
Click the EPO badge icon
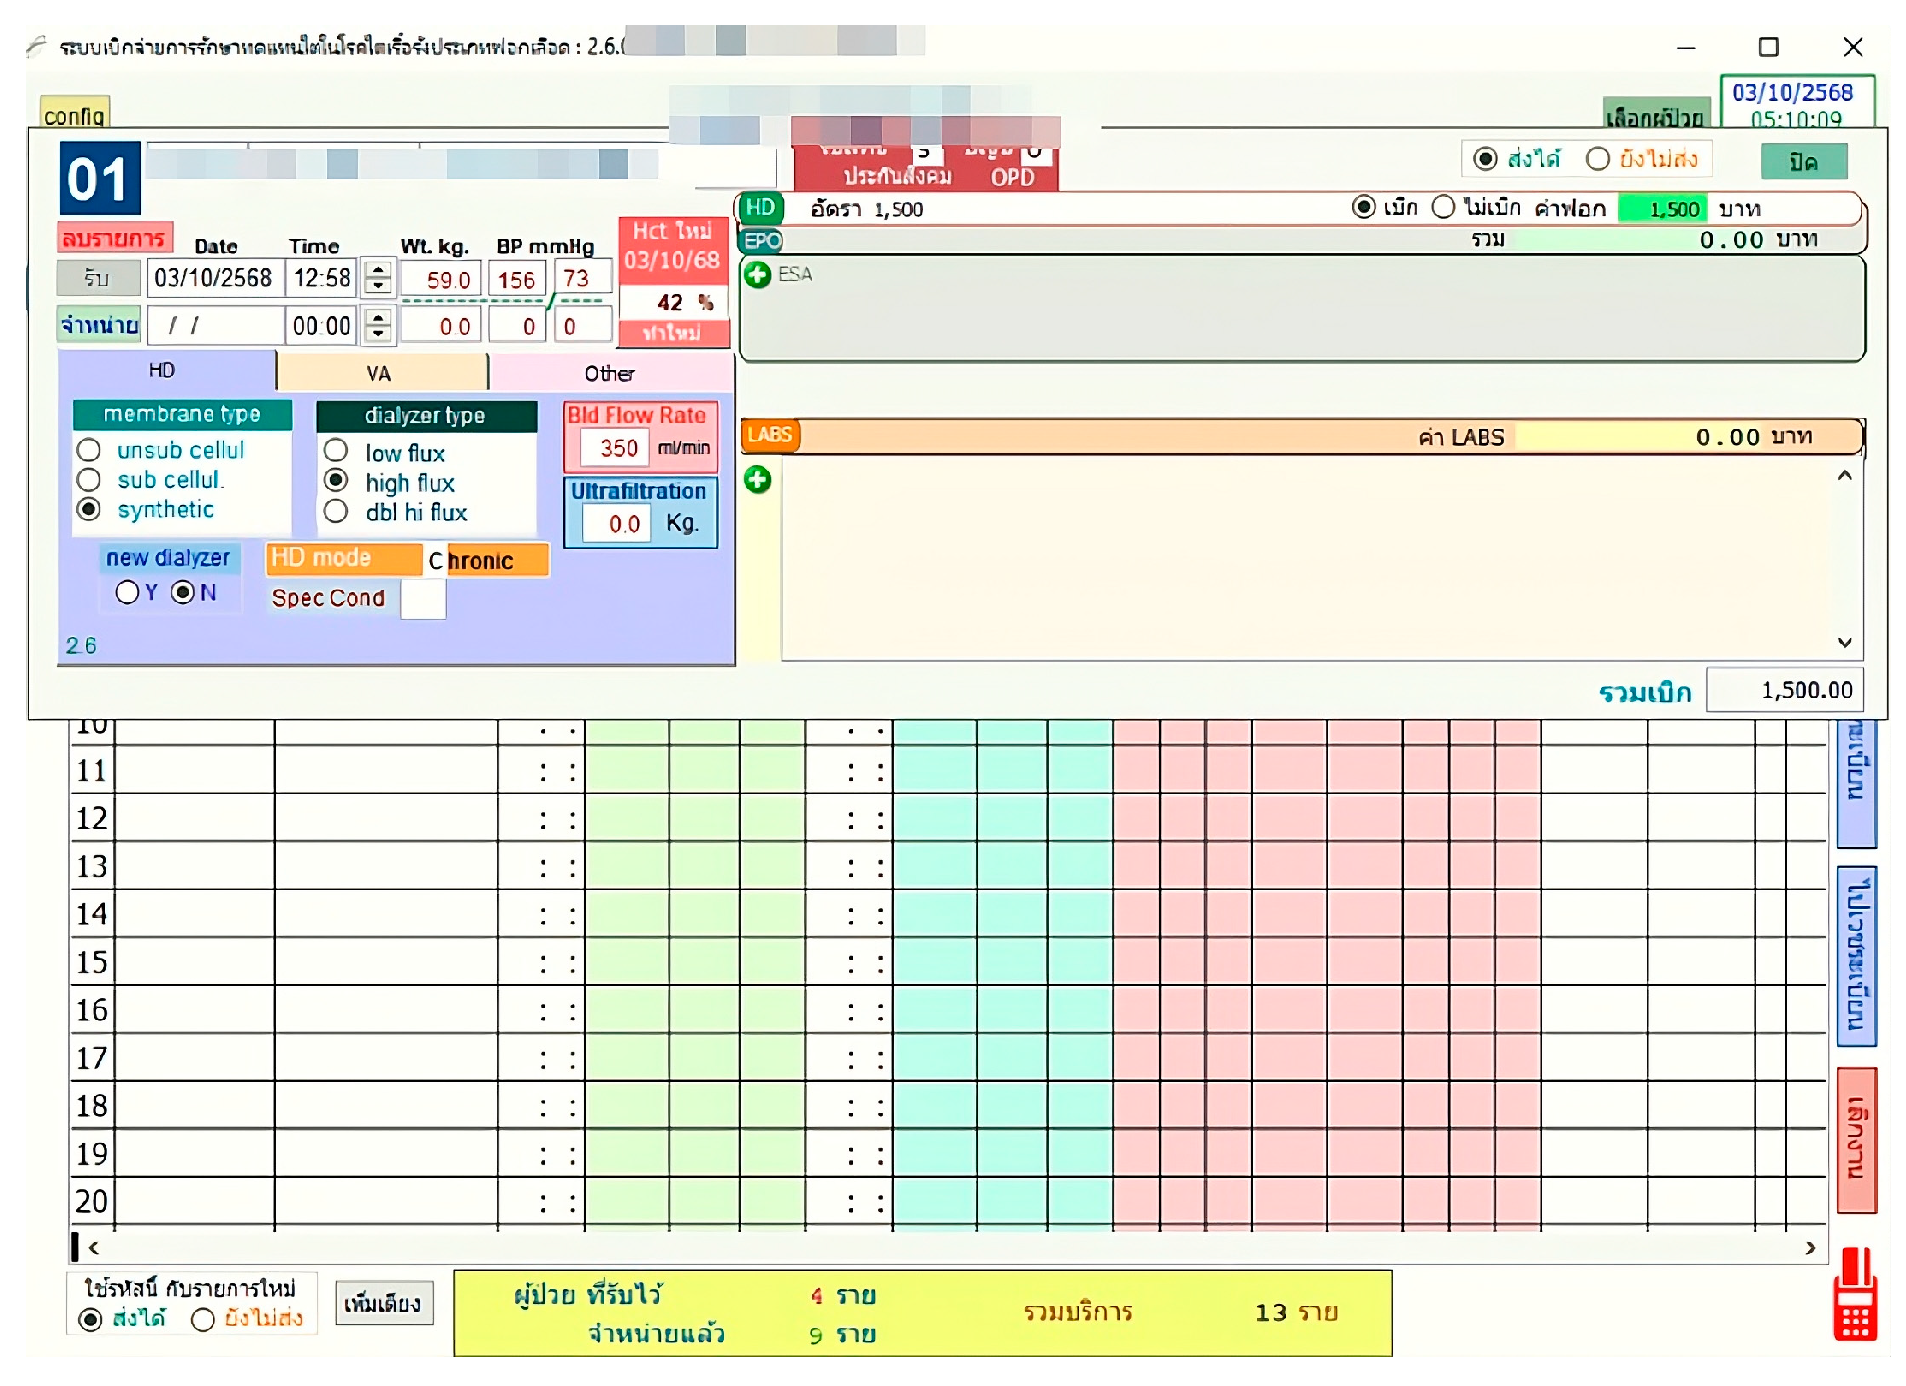pyautogui.click(x=761, y=241)
